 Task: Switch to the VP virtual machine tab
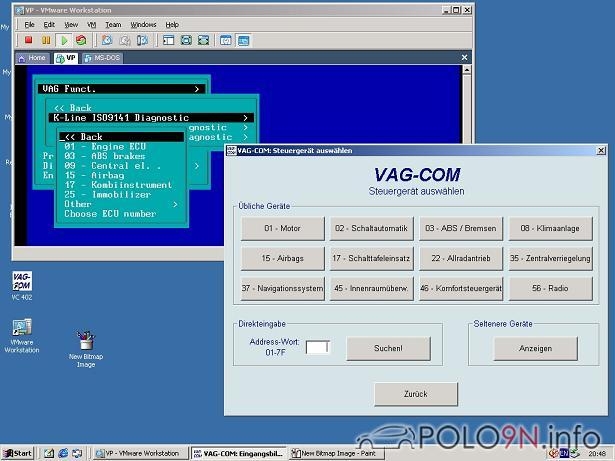pos(66,58)
